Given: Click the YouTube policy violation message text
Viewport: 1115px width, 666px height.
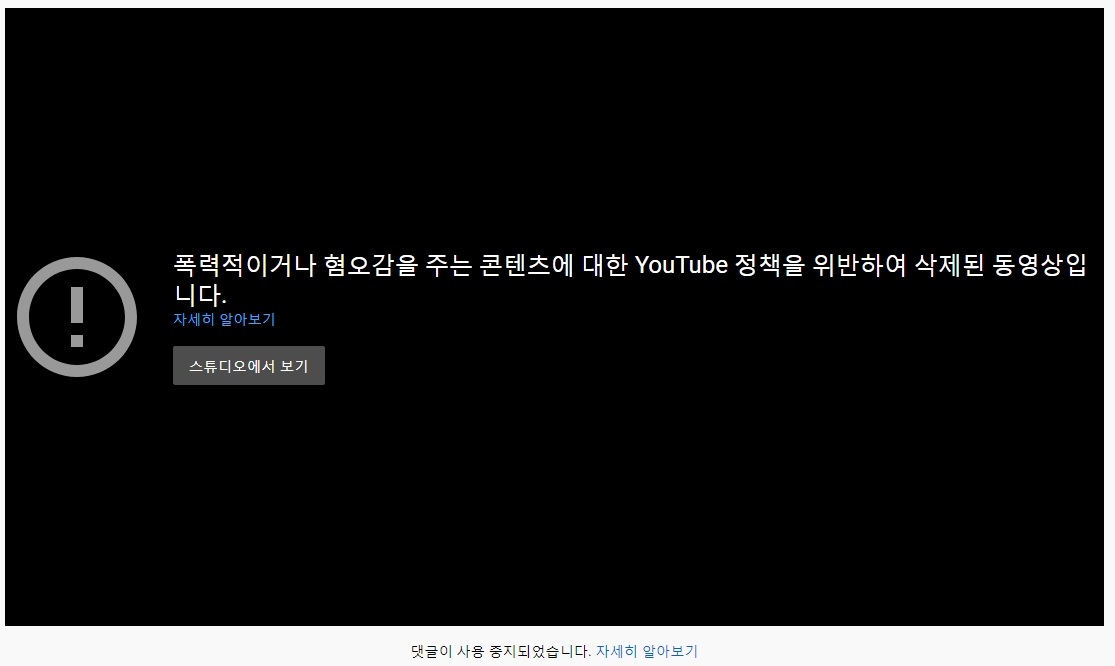Looking at the screenshot, I should click(x=630, y=279).
